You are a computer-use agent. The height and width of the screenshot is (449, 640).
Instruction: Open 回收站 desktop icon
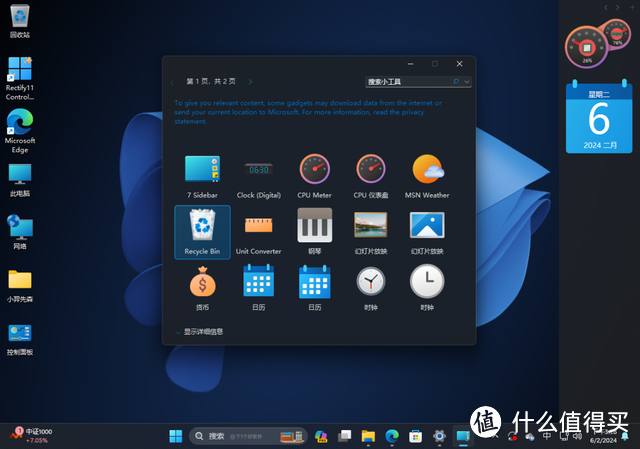tap(20, 21)
